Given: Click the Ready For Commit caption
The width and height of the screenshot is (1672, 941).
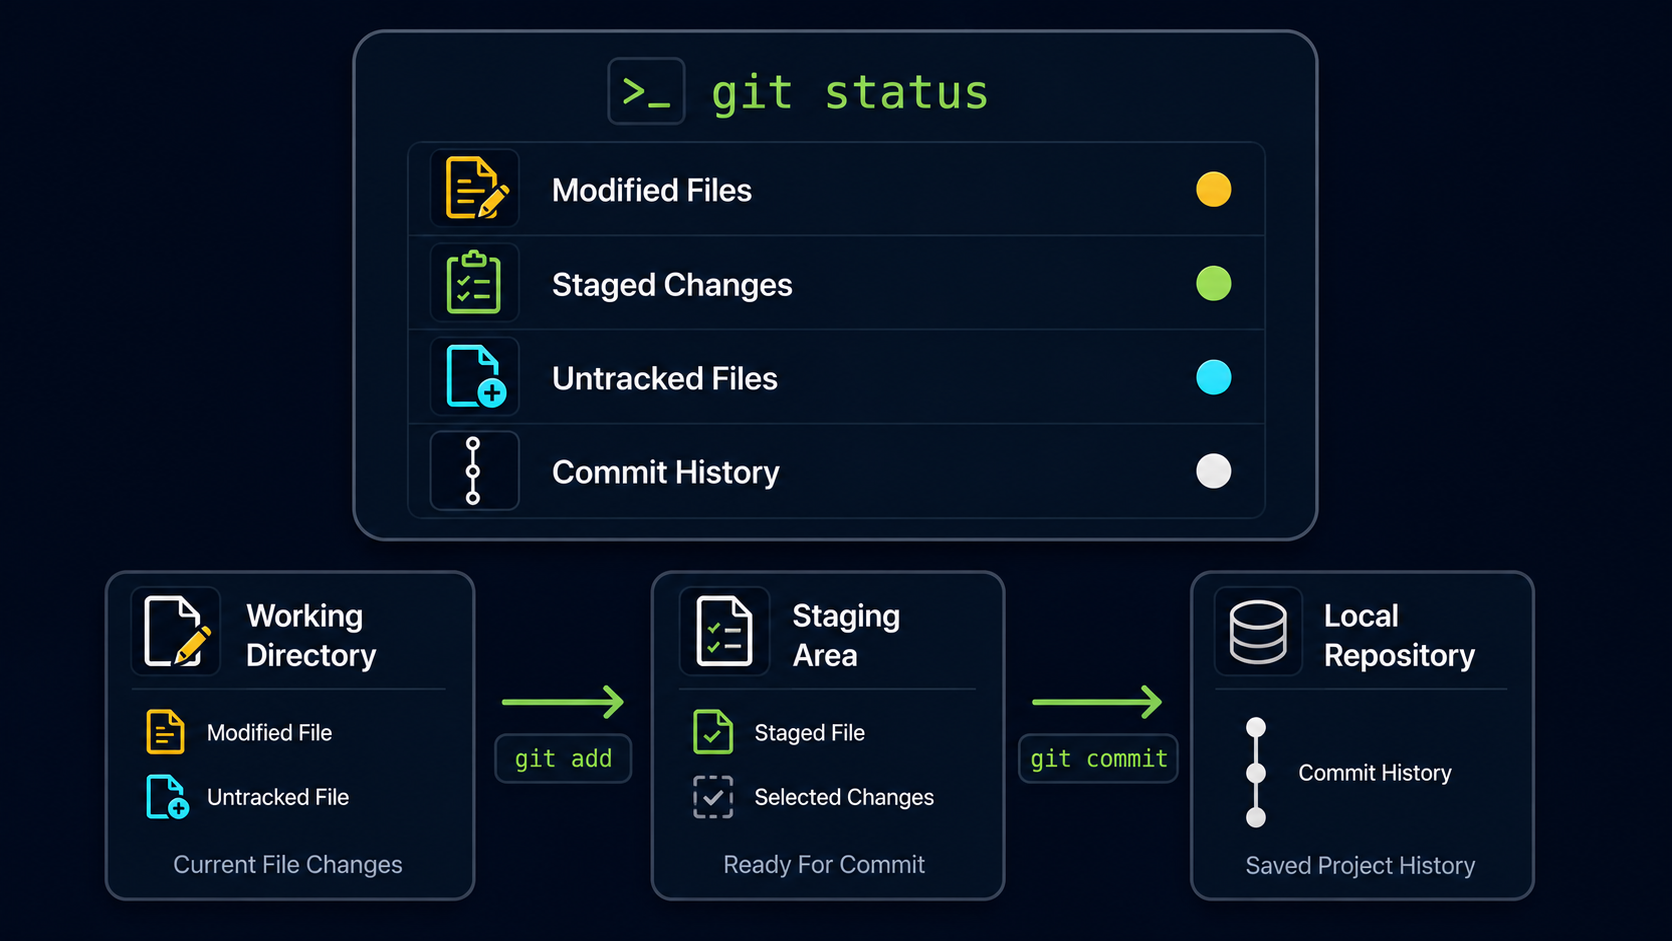Looking at the screenshot, I should pyautogui.click(x=824, y=865).
